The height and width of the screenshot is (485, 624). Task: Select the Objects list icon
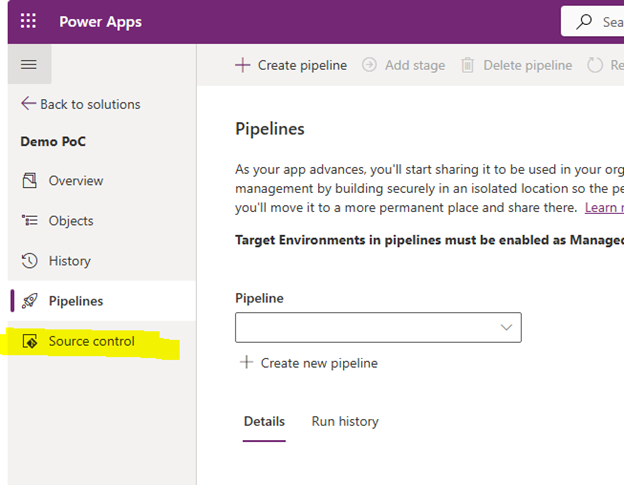pos(29,220)
